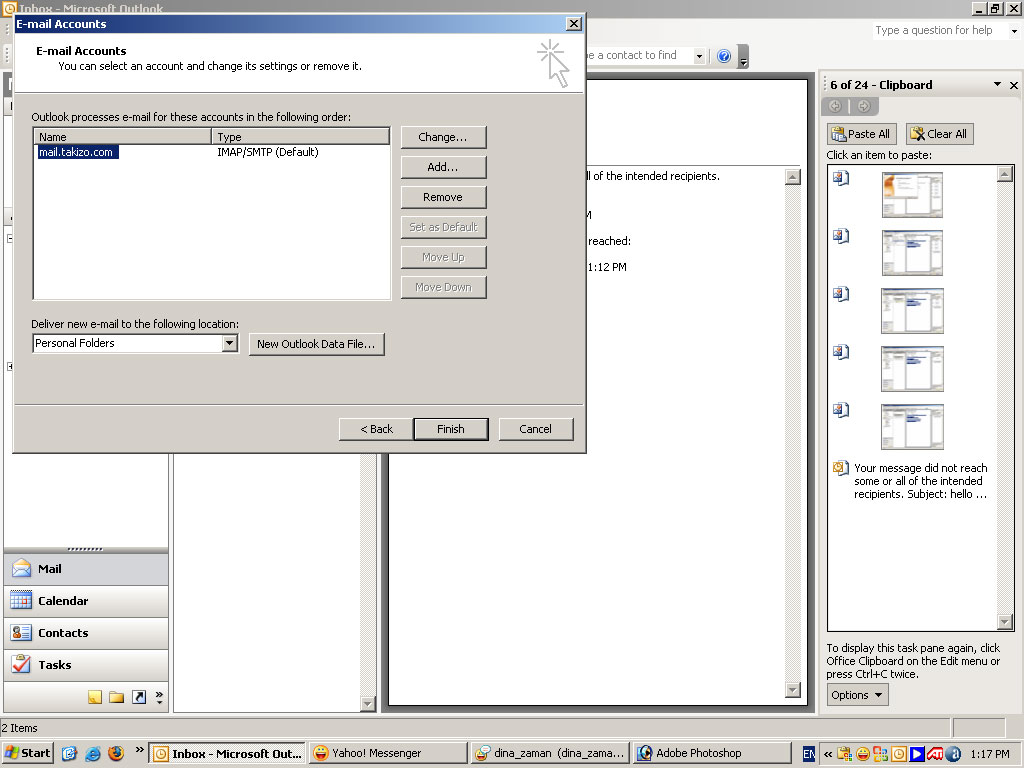Click the Change... button
The height and width of the screenshot is (768, 1024).
443,137
